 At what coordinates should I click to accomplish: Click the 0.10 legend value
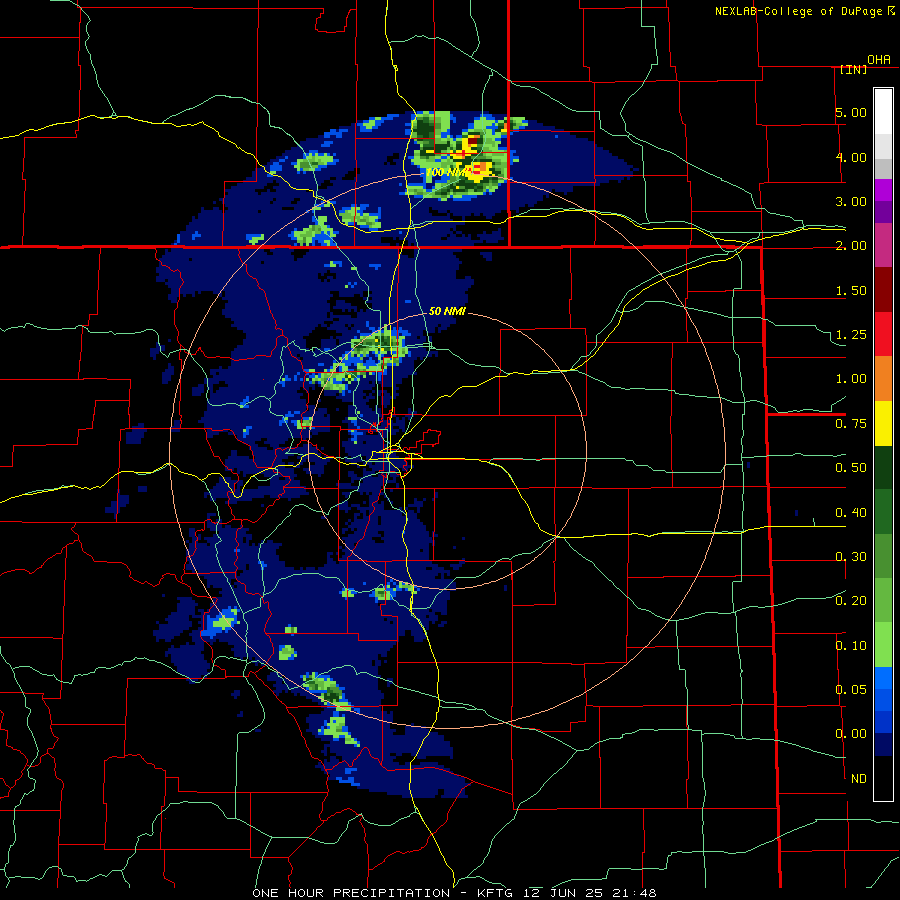(x=851, y=646)
